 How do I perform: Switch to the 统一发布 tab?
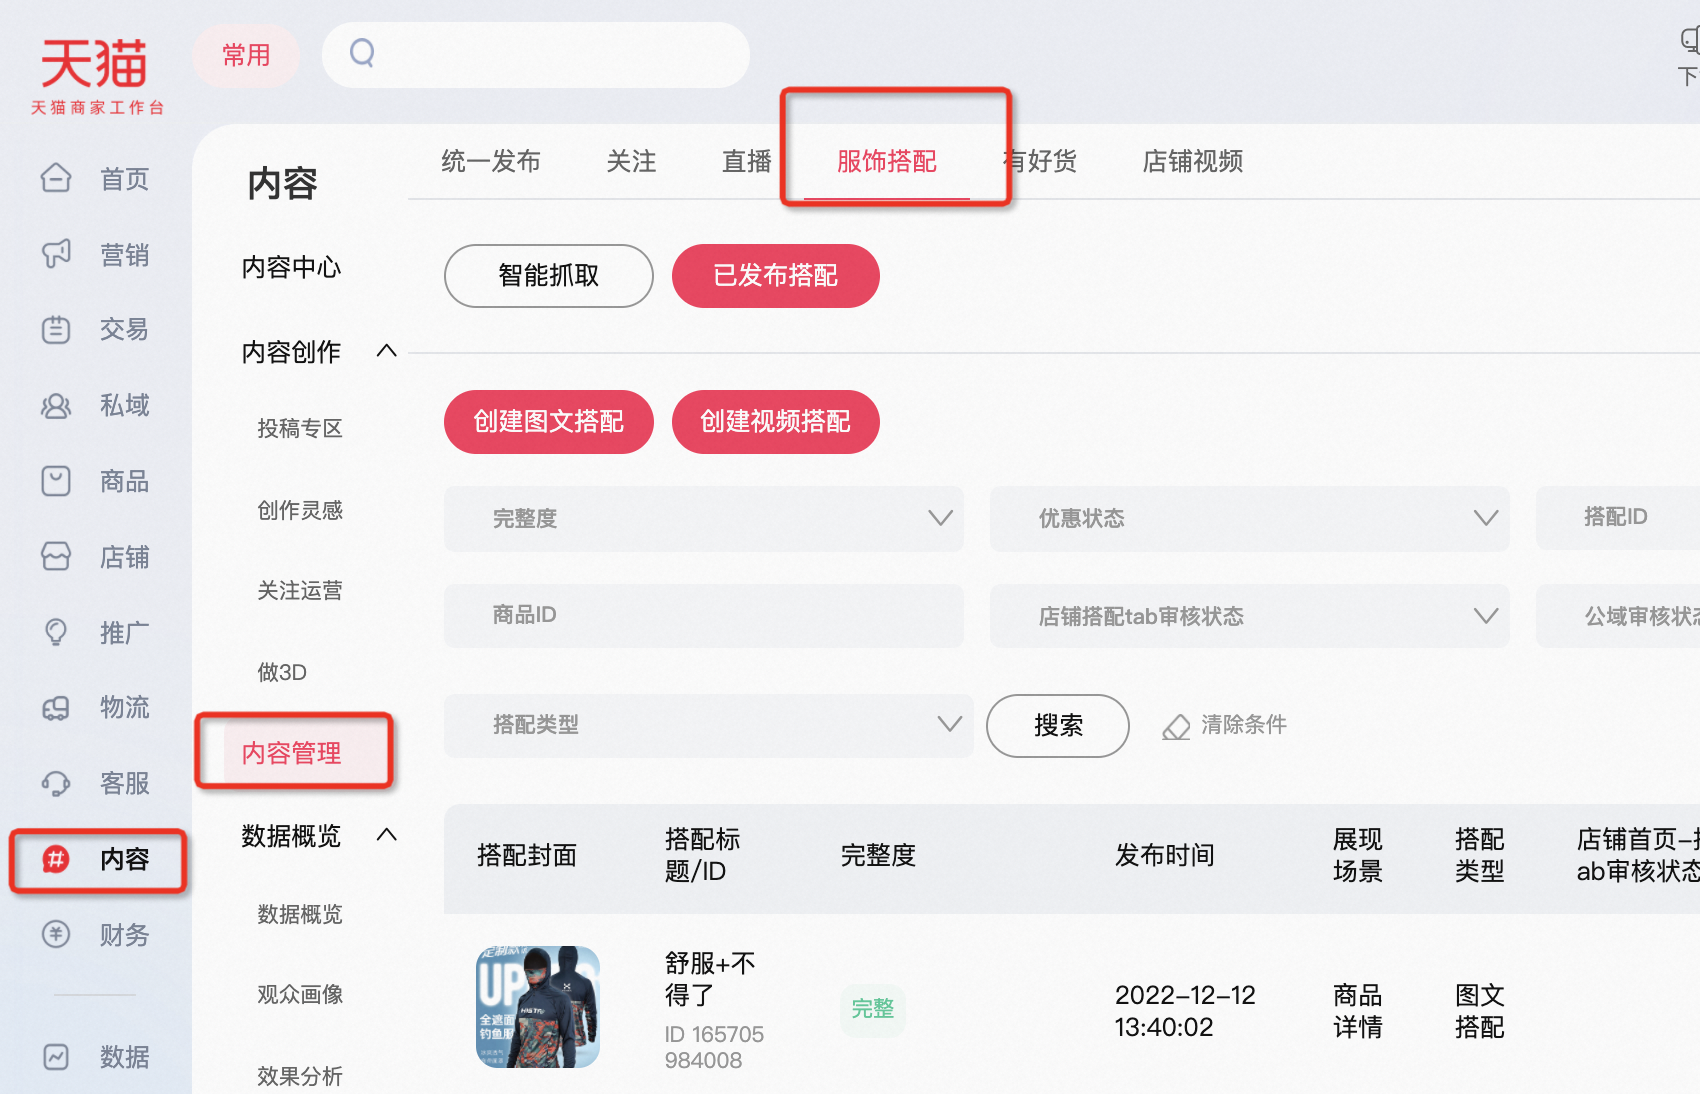click(x=491, y=161)
